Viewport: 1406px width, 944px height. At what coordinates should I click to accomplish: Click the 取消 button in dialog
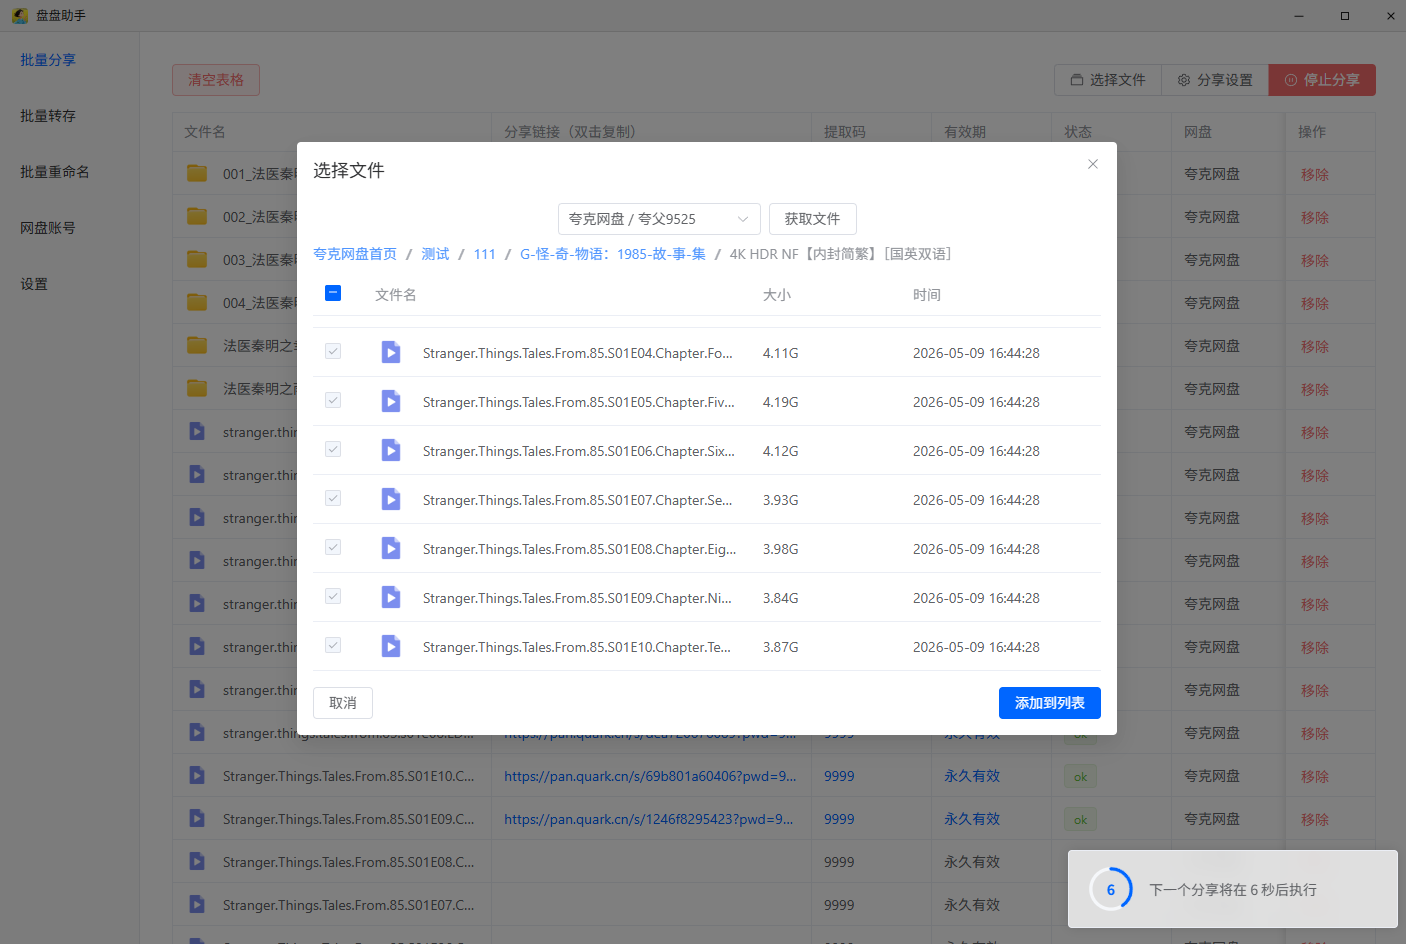(343, 703)
